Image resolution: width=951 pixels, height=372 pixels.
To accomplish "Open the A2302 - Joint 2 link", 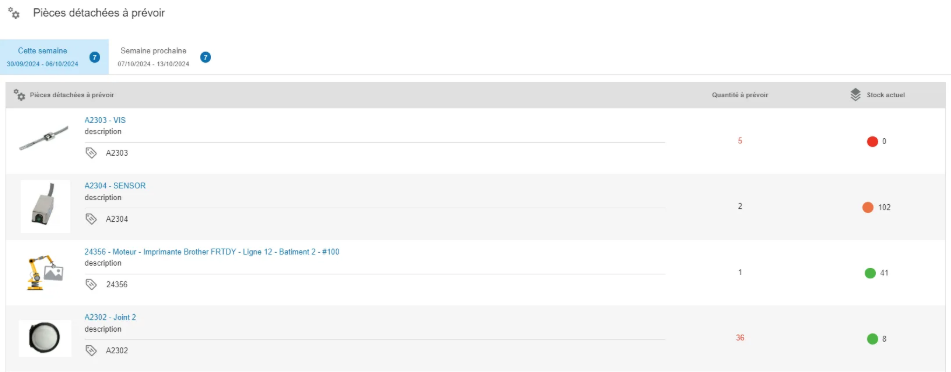I will [x=110, y=317].
